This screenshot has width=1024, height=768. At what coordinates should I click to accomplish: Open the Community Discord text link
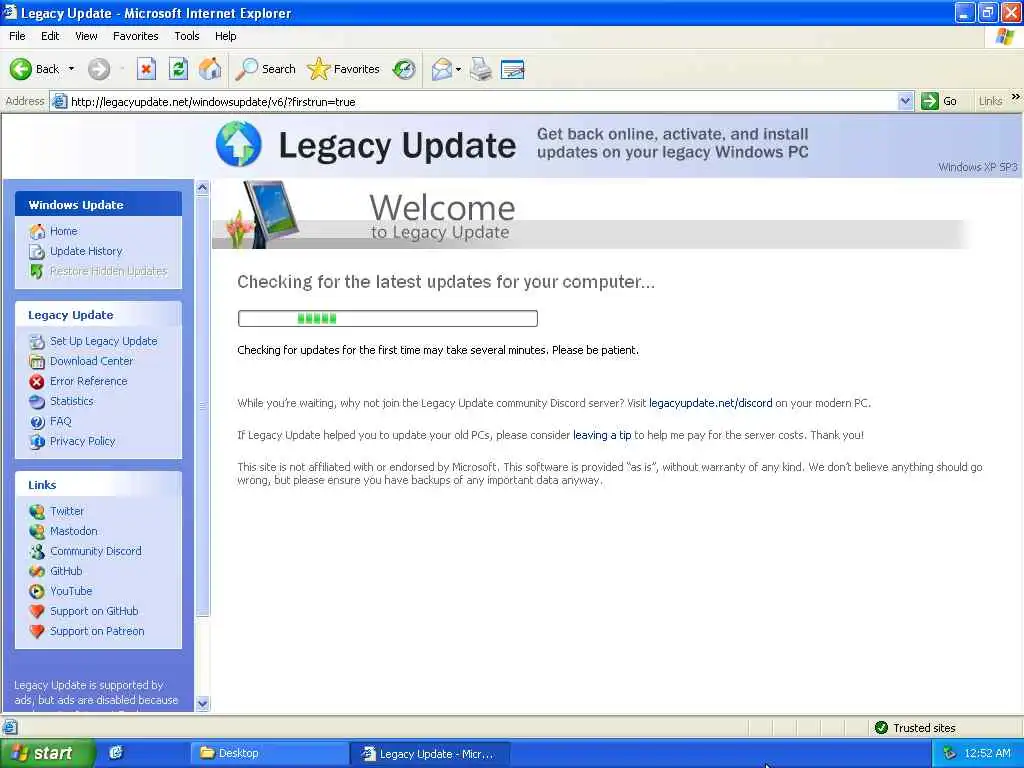tap(95, 551)
